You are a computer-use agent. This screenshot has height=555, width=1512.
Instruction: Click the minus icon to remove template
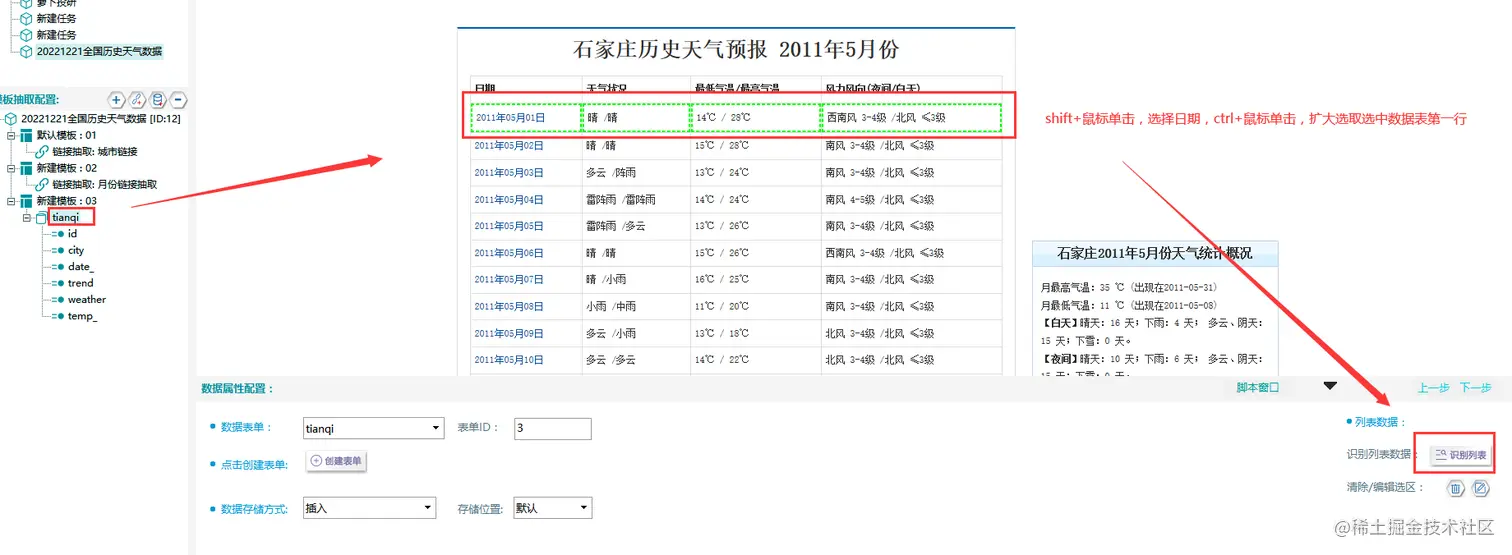pos(178,100)
